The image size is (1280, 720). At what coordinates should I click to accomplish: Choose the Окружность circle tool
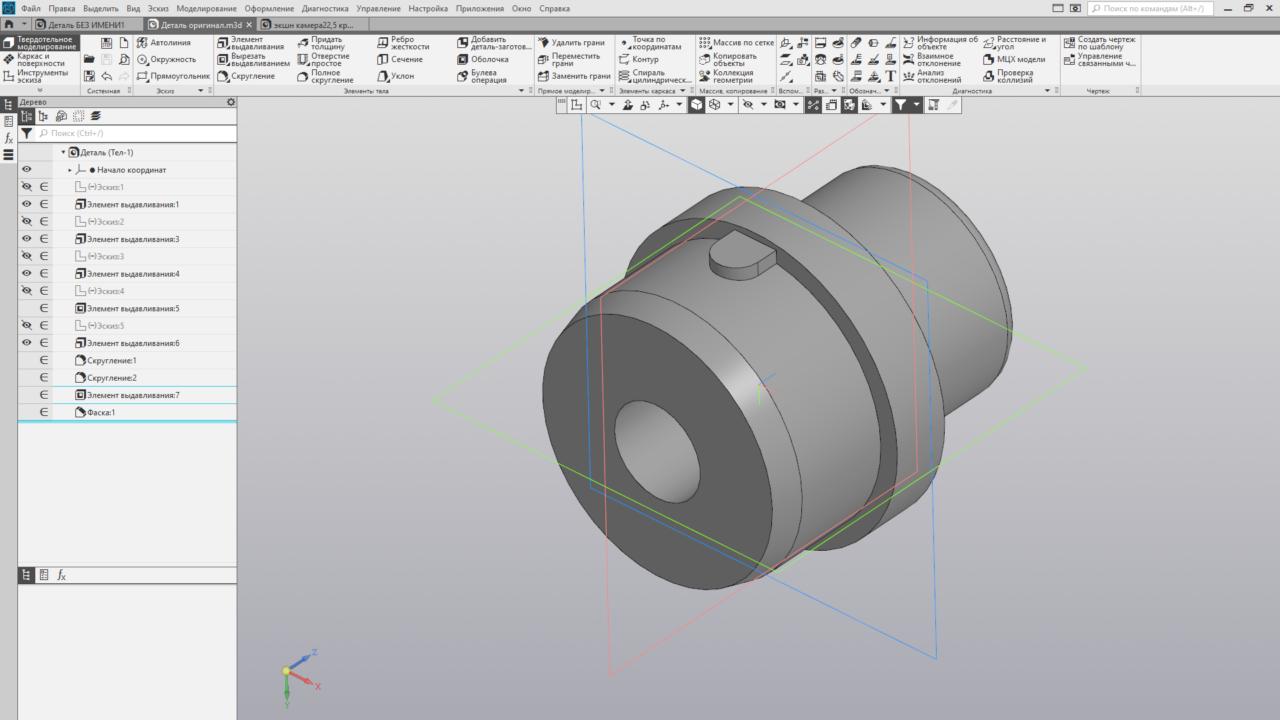click(x=166, y=59)
